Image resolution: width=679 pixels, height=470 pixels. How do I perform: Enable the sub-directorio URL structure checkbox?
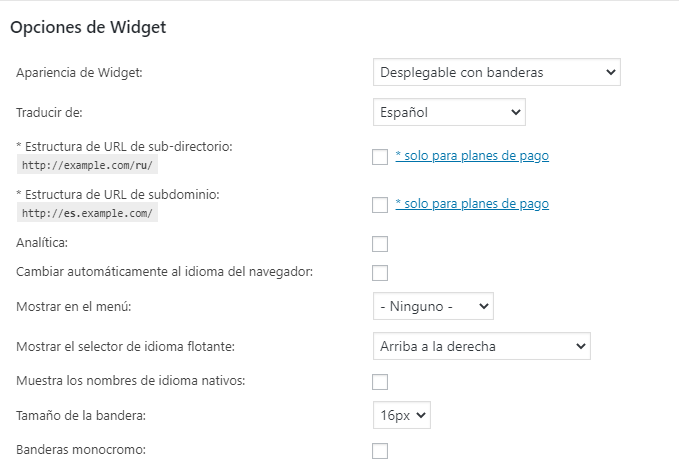pos(379,157)
